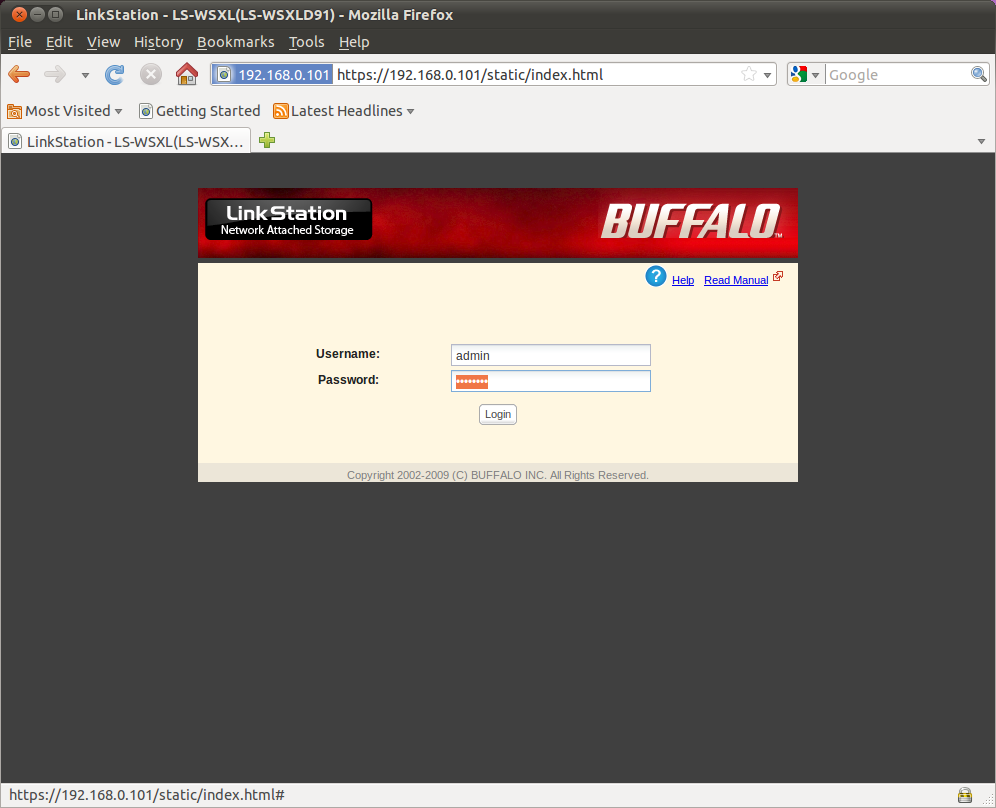Image resolution: width=996 pixels, height=808 pixels.
Task: Click the LinkStation Network Attached Storage logo
Action: point(288,219)
